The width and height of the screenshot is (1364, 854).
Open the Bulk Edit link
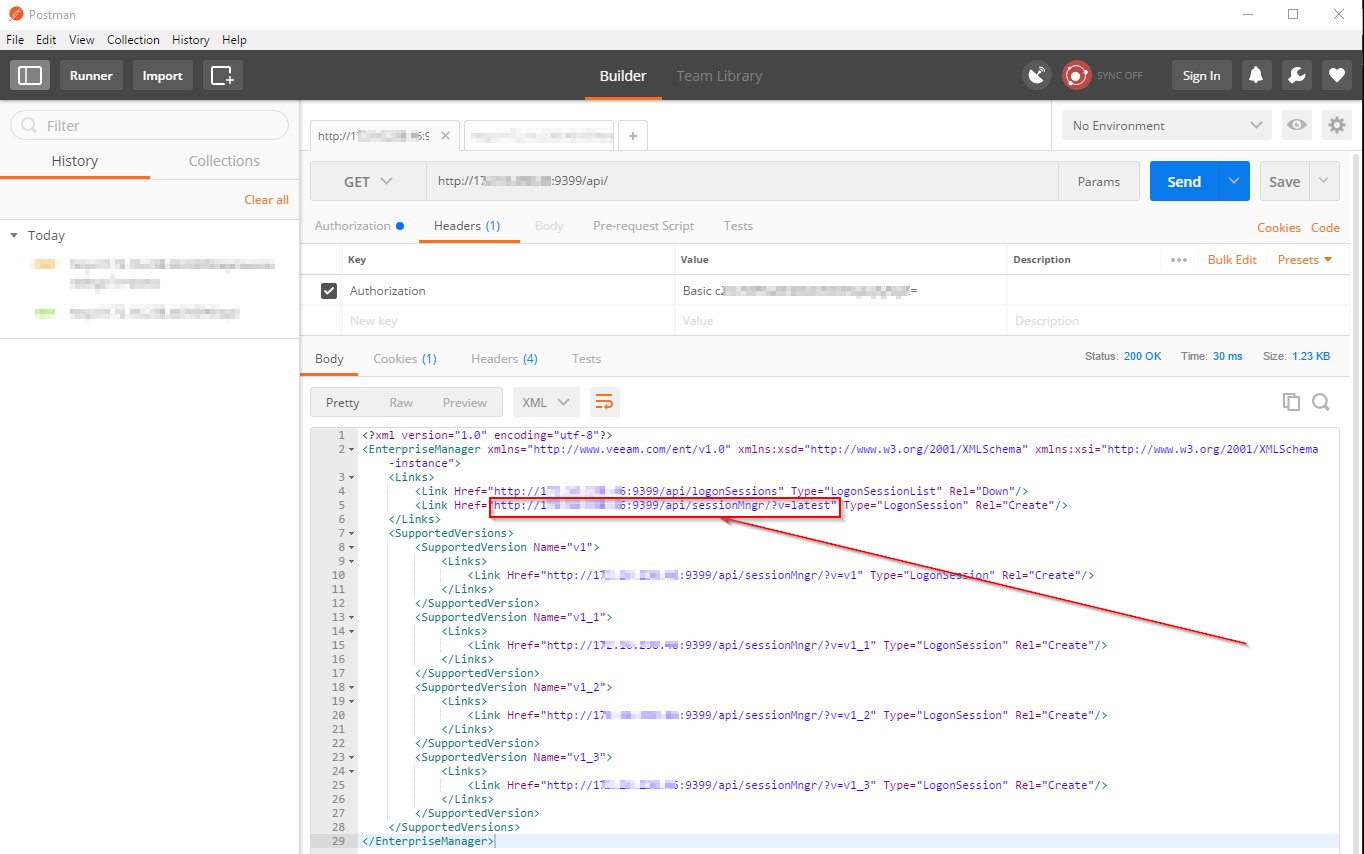(x=1232, y=259)
